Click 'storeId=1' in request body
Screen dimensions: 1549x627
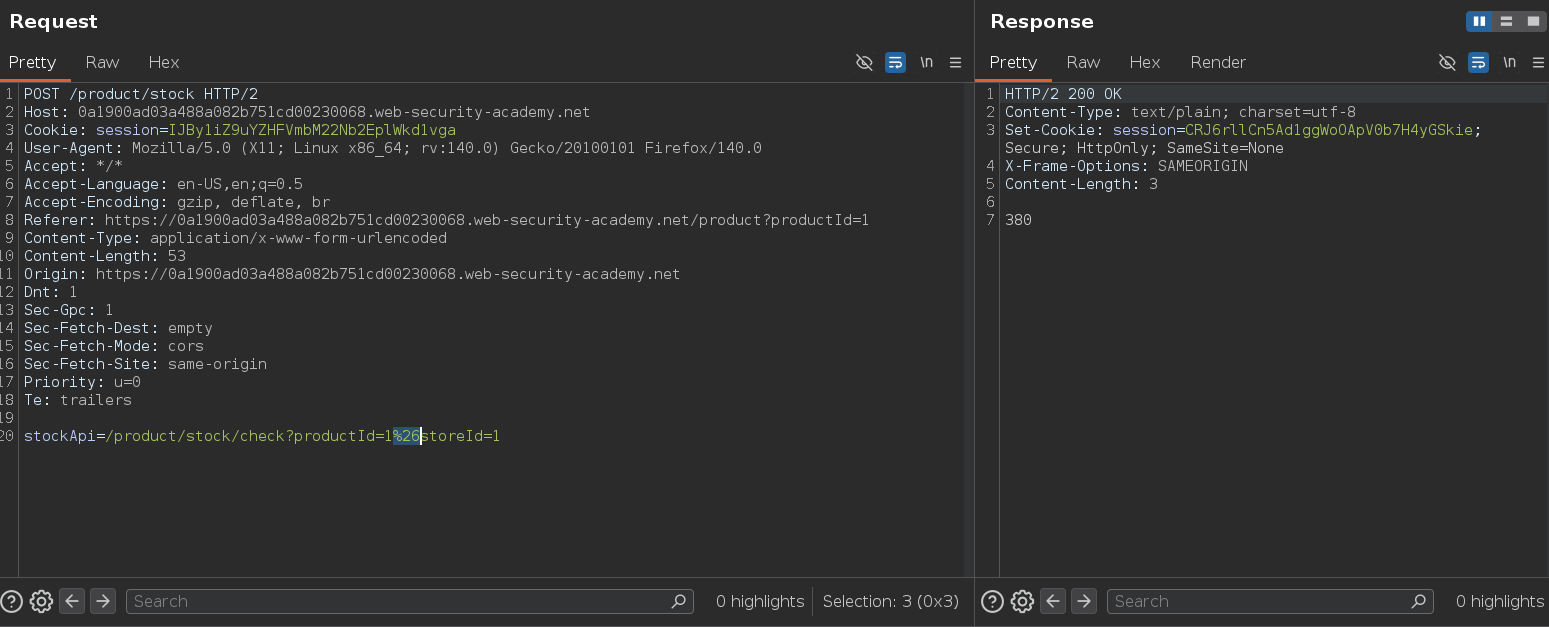[x=460, y=436]
